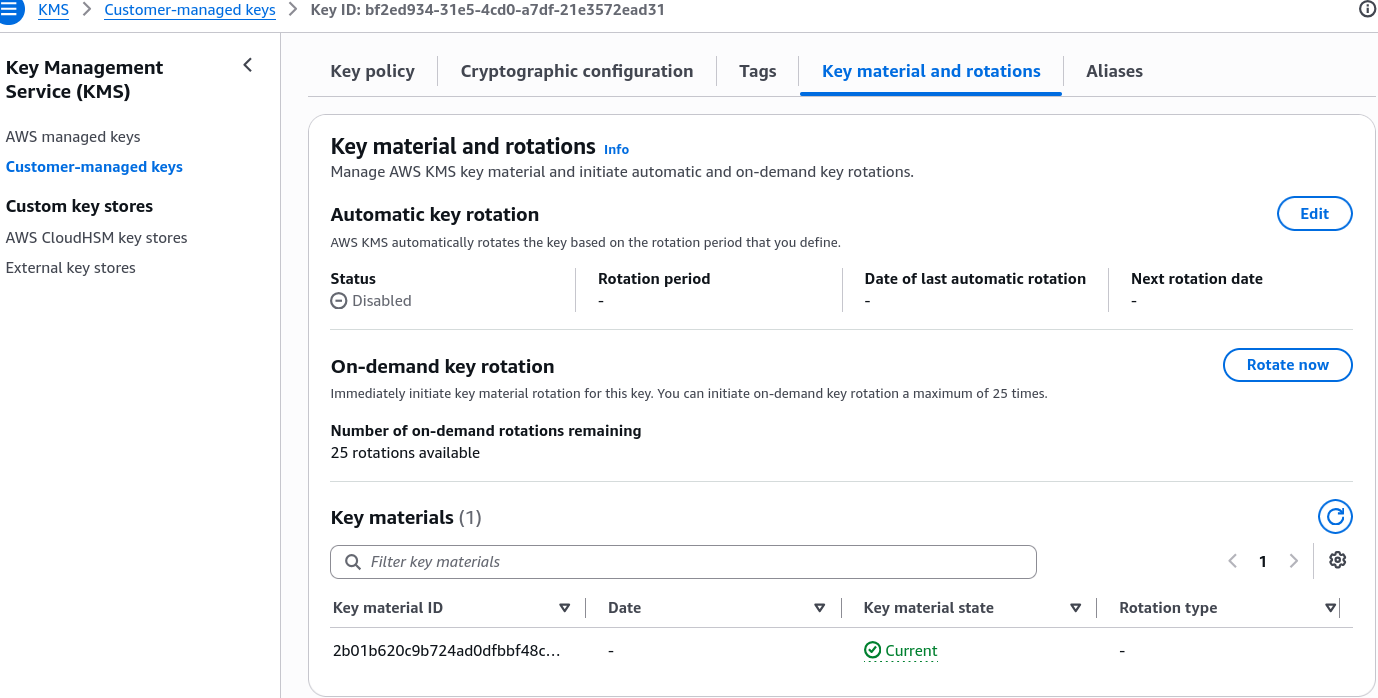Click the search magnifier icon in filter box
Screen dimensions: 1378x698
(353, 562)
